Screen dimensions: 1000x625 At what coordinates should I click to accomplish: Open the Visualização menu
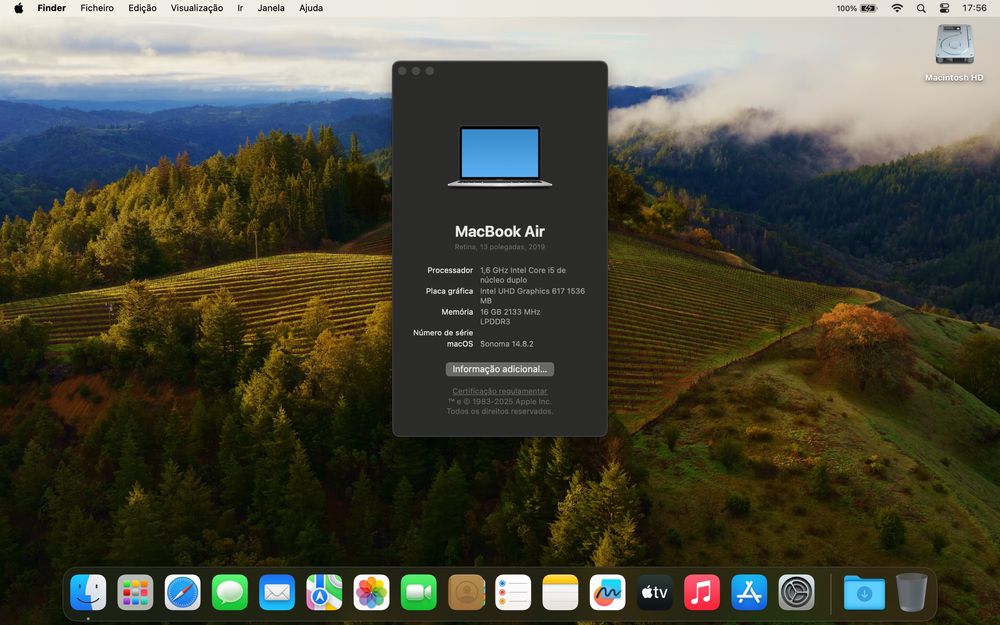(x=196, y=8)
